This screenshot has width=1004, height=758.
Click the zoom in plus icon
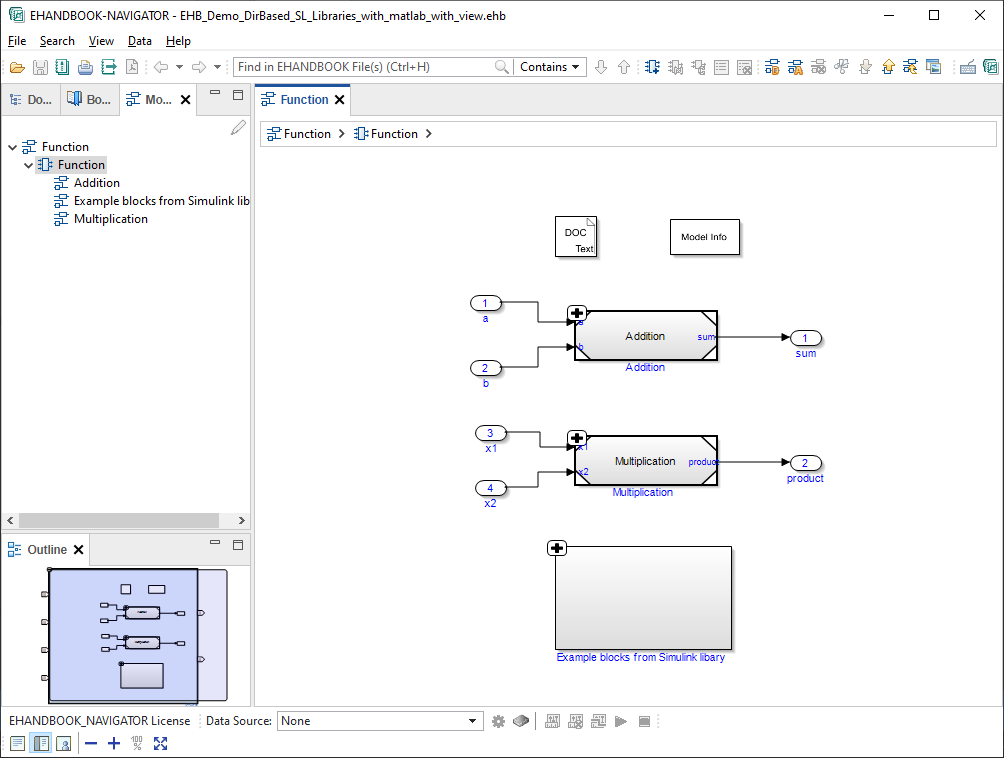pyautogui.click(x=114, y=743)
